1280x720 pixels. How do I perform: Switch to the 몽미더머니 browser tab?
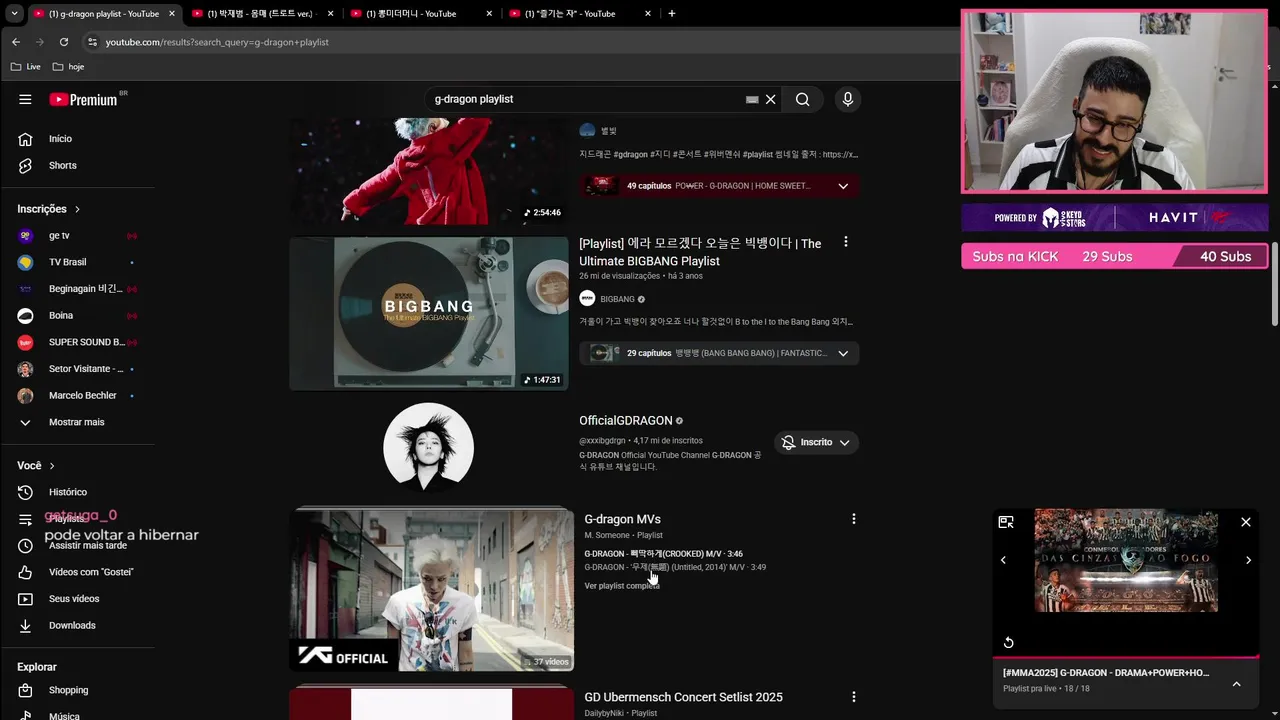click(x=420, y=14)
